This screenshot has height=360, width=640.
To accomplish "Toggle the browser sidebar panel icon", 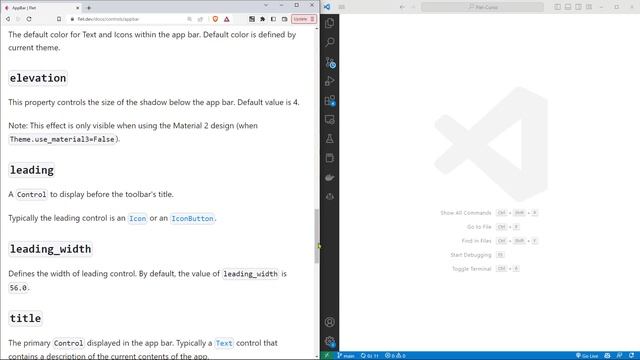I will pos(273,19).
